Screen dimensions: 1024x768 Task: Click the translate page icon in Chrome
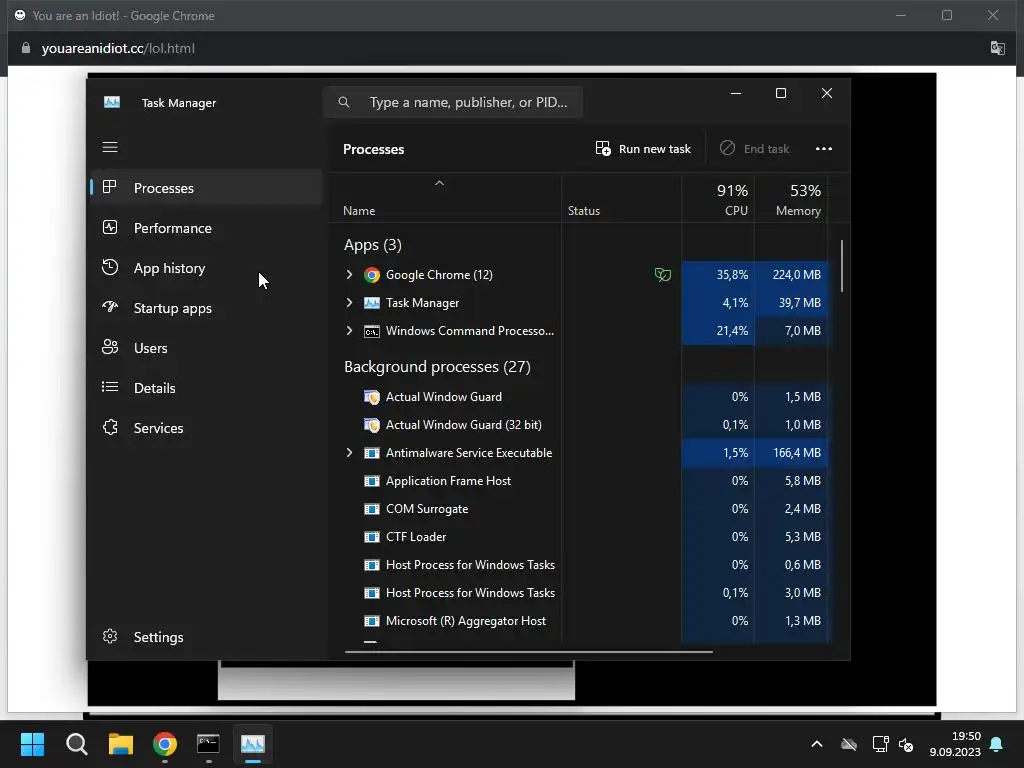997,48
